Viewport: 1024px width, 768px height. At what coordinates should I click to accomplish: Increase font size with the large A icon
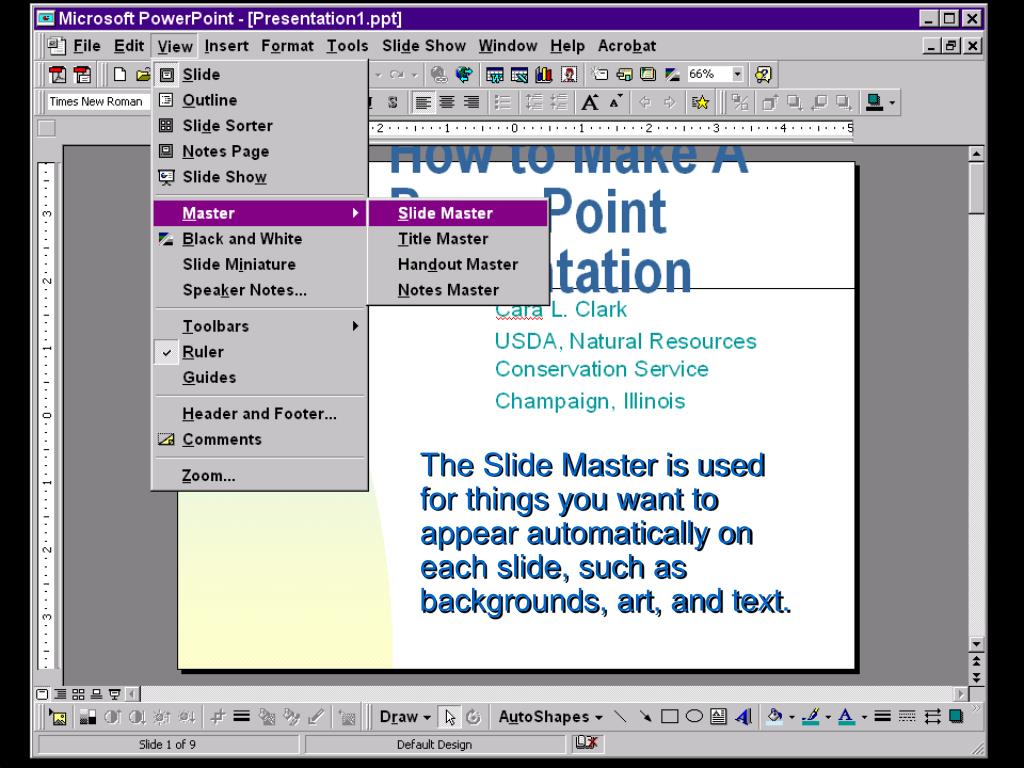(x=590, y=102)
